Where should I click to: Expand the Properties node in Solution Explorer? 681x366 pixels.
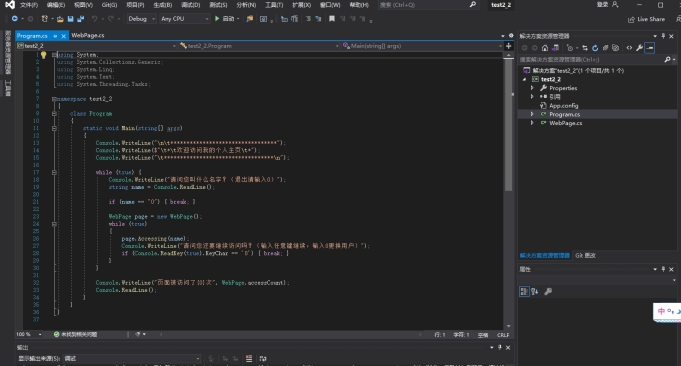pos(532,88)
